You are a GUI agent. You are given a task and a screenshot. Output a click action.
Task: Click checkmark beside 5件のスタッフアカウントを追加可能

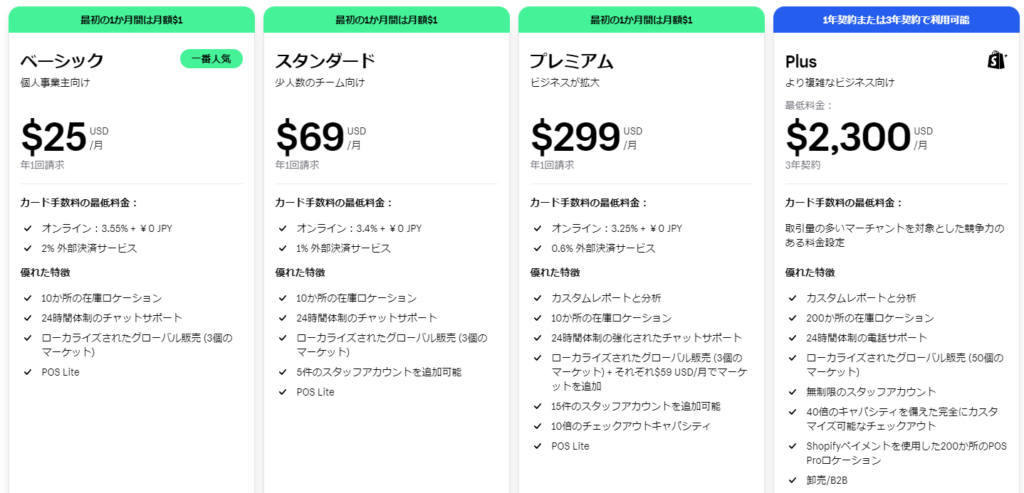point(282,372)
